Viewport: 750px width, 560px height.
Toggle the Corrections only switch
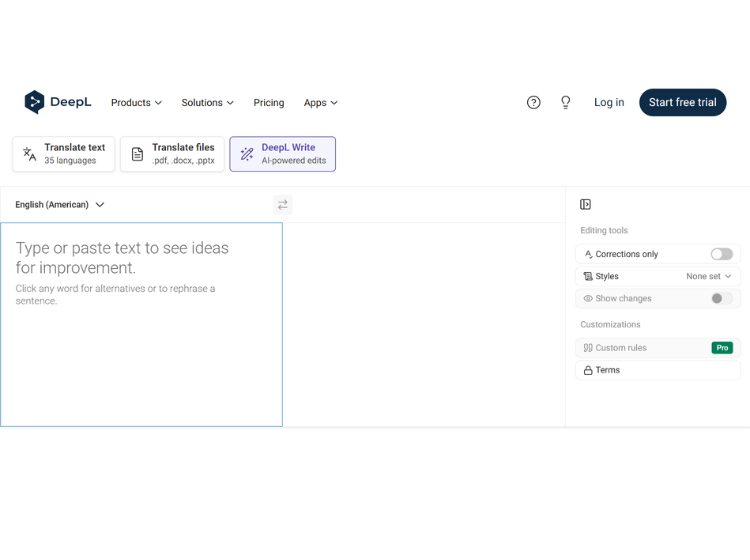tap(721, 254)
